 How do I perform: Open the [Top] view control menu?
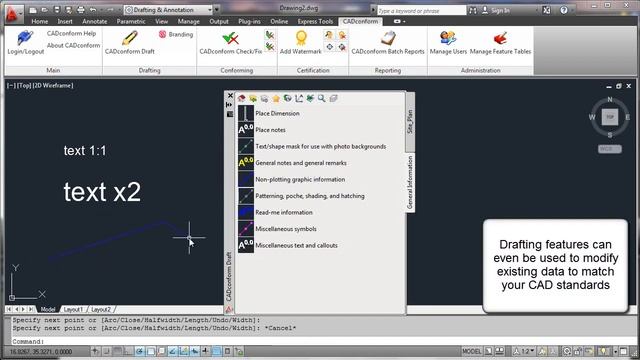[24, 85]
